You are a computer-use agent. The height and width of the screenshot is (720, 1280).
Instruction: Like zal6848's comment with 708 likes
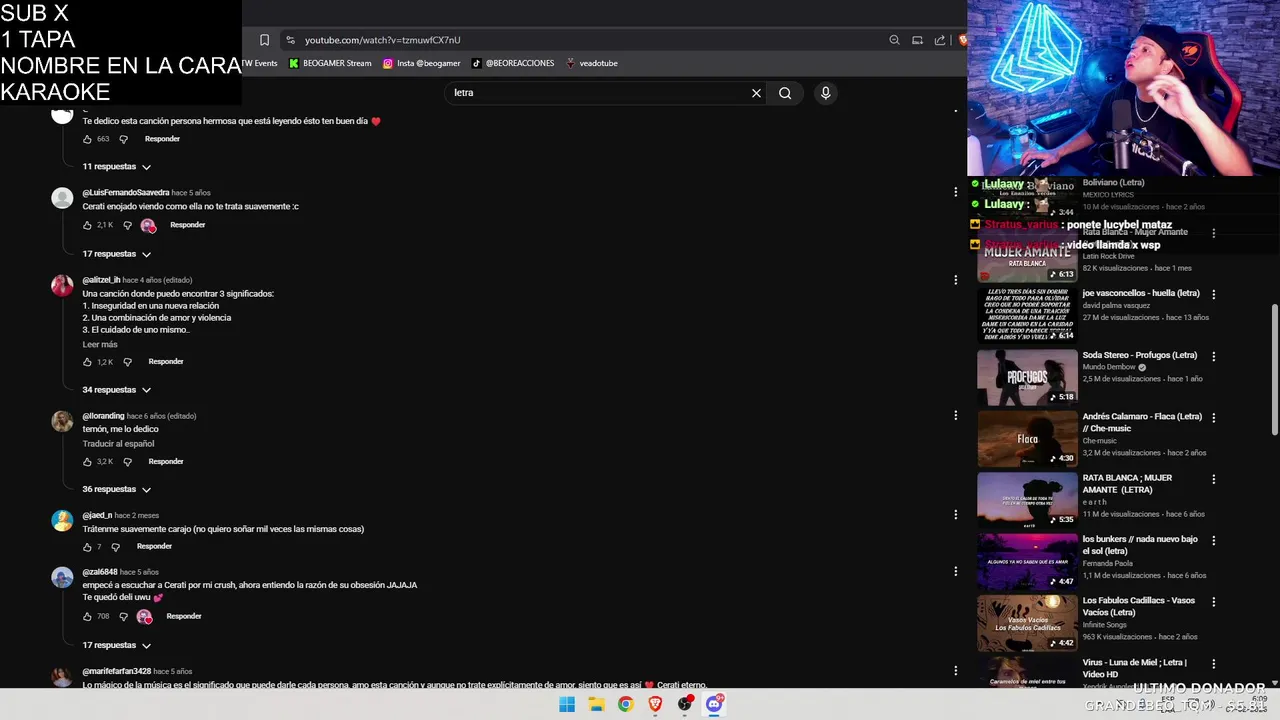pyautogui.click(x=87, y=617)
